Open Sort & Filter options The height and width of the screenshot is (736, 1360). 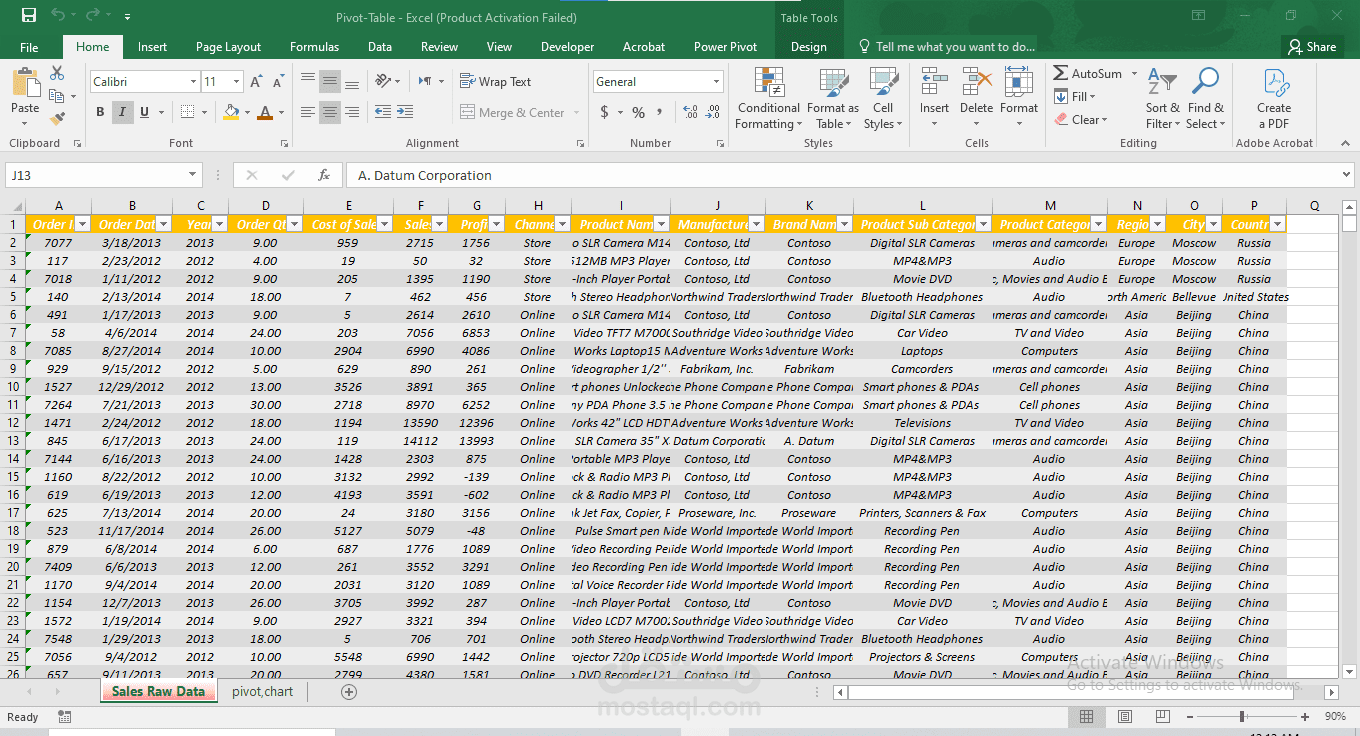pyautogui.click(x=1162, y=99)
